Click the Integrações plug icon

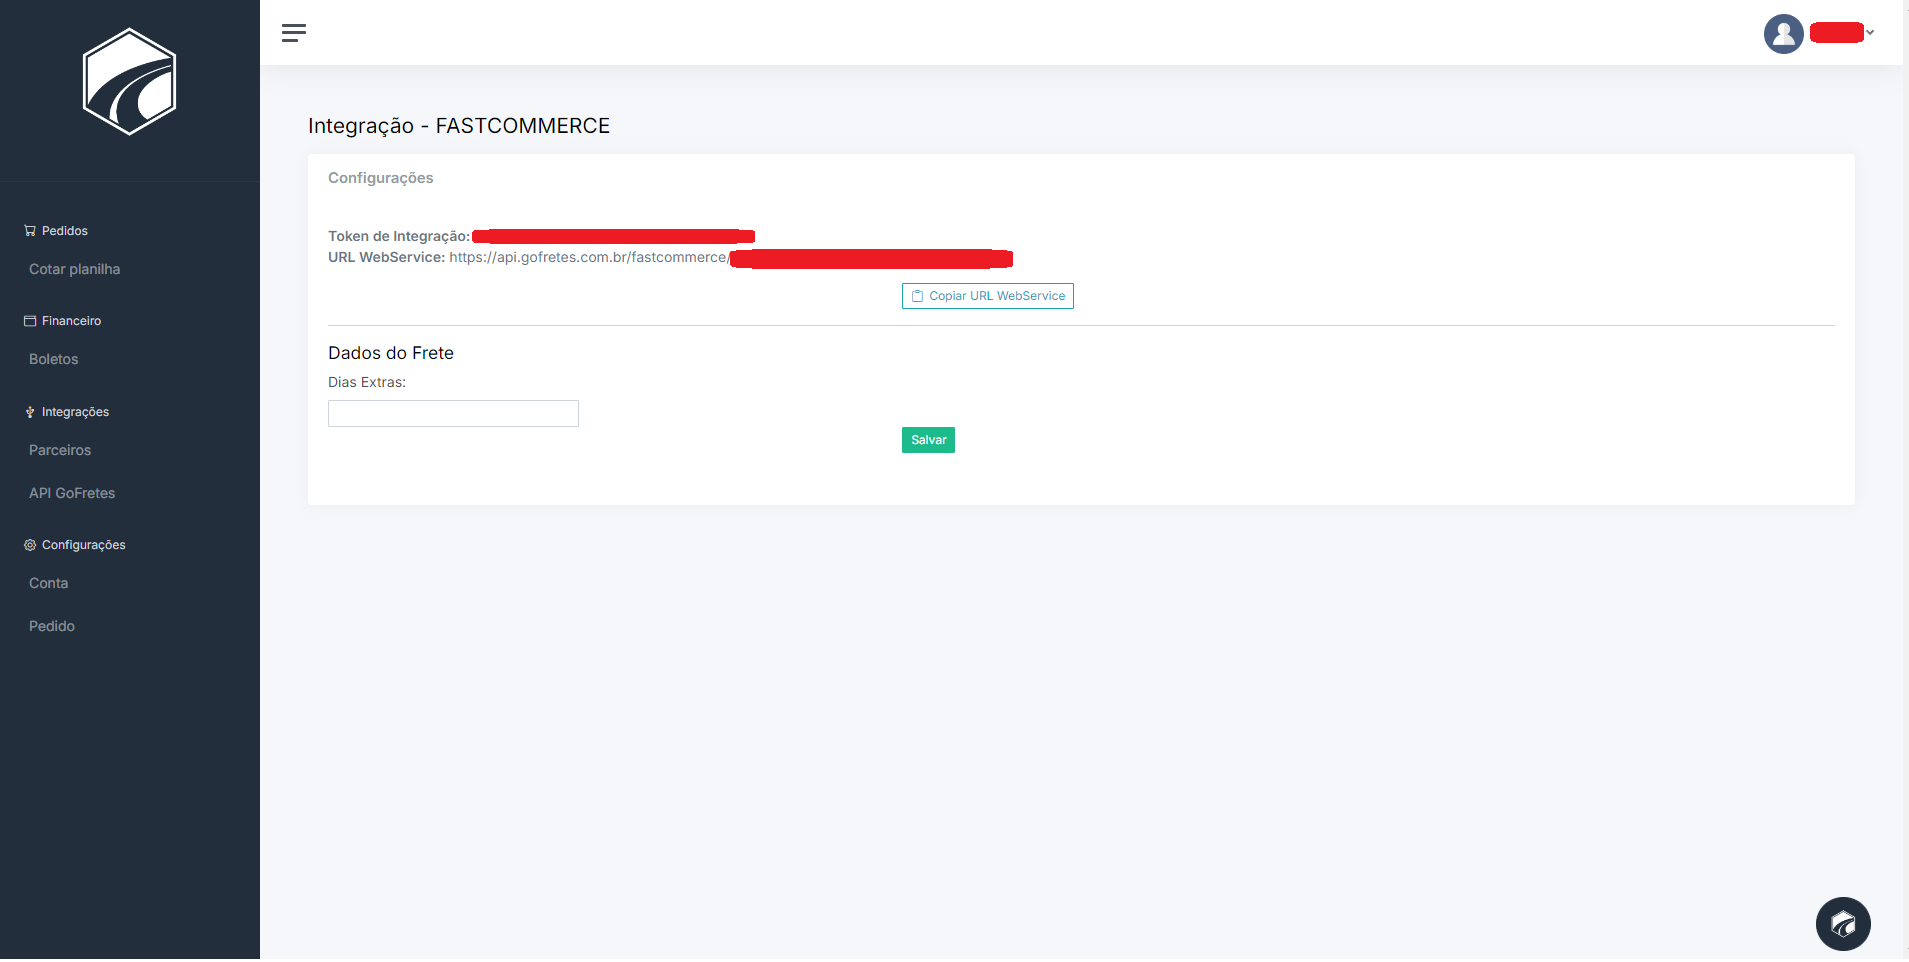[x=30, y=412]
